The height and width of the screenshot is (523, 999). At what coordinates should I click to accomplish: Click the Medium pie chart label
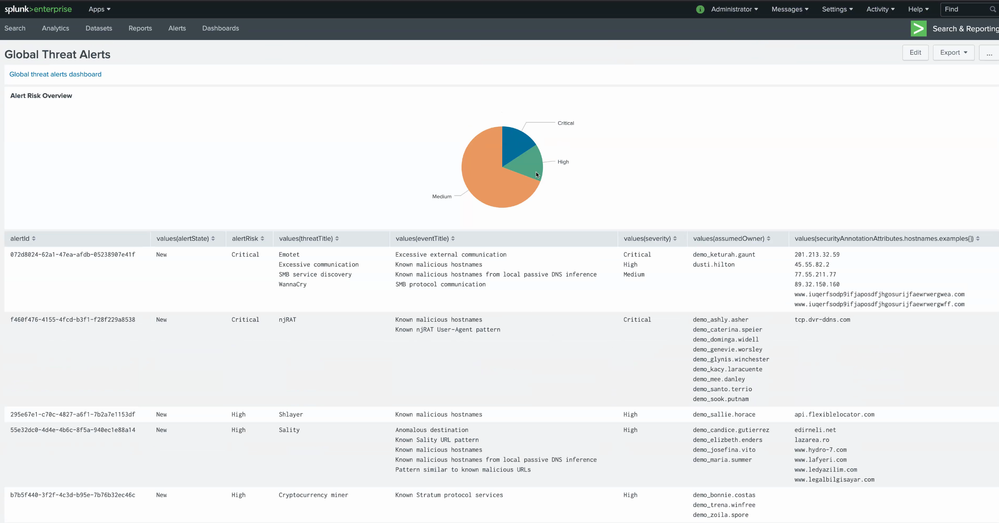coord(442,197)
